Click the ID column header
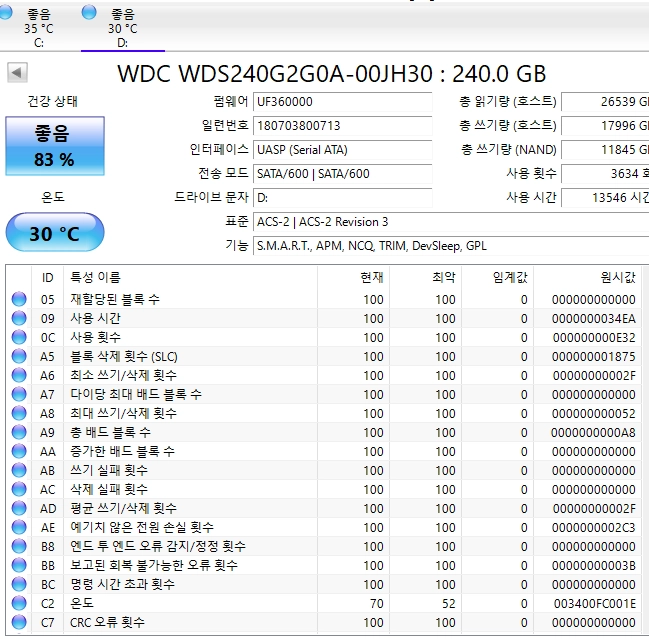Image resolution: width=649 pixels, height=639 pixels. 48,277
